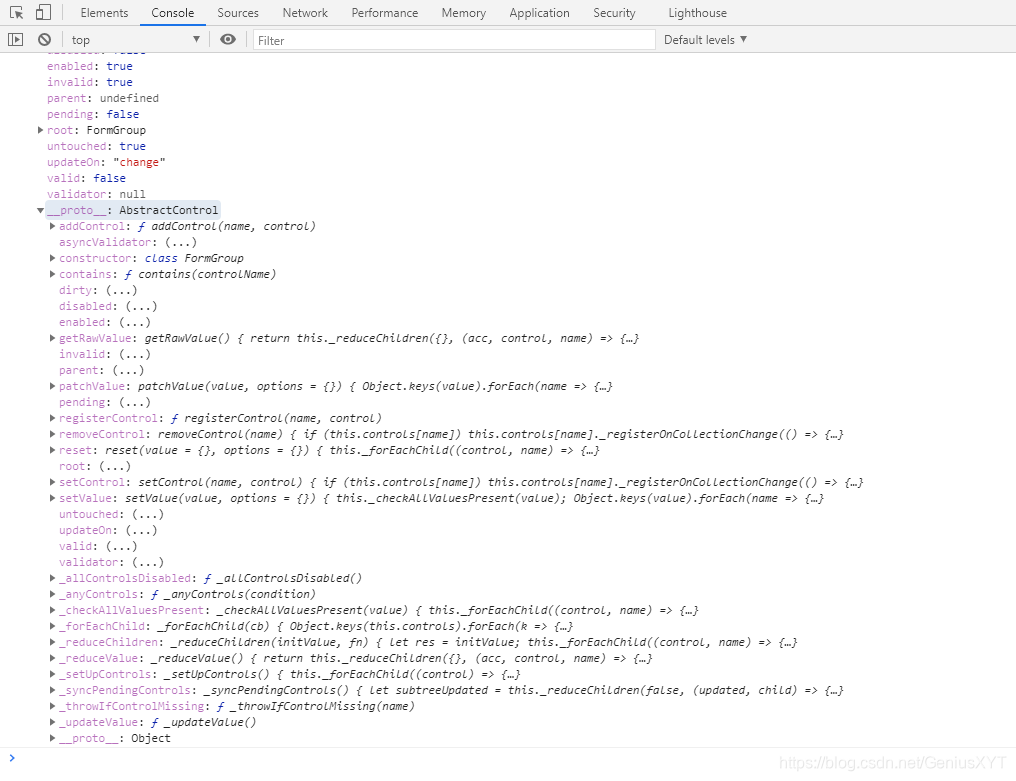Expand the setControl function entry
This screenshot has width=1016, height=781.
[52, 482]
